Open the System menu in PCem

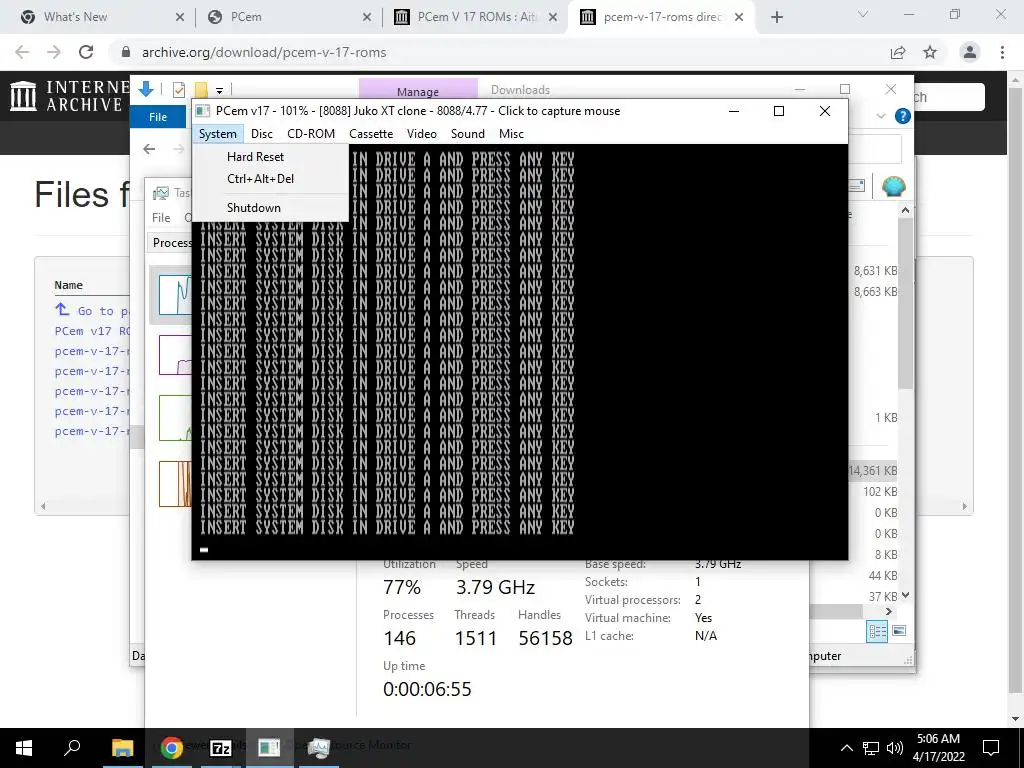[217, 134]
